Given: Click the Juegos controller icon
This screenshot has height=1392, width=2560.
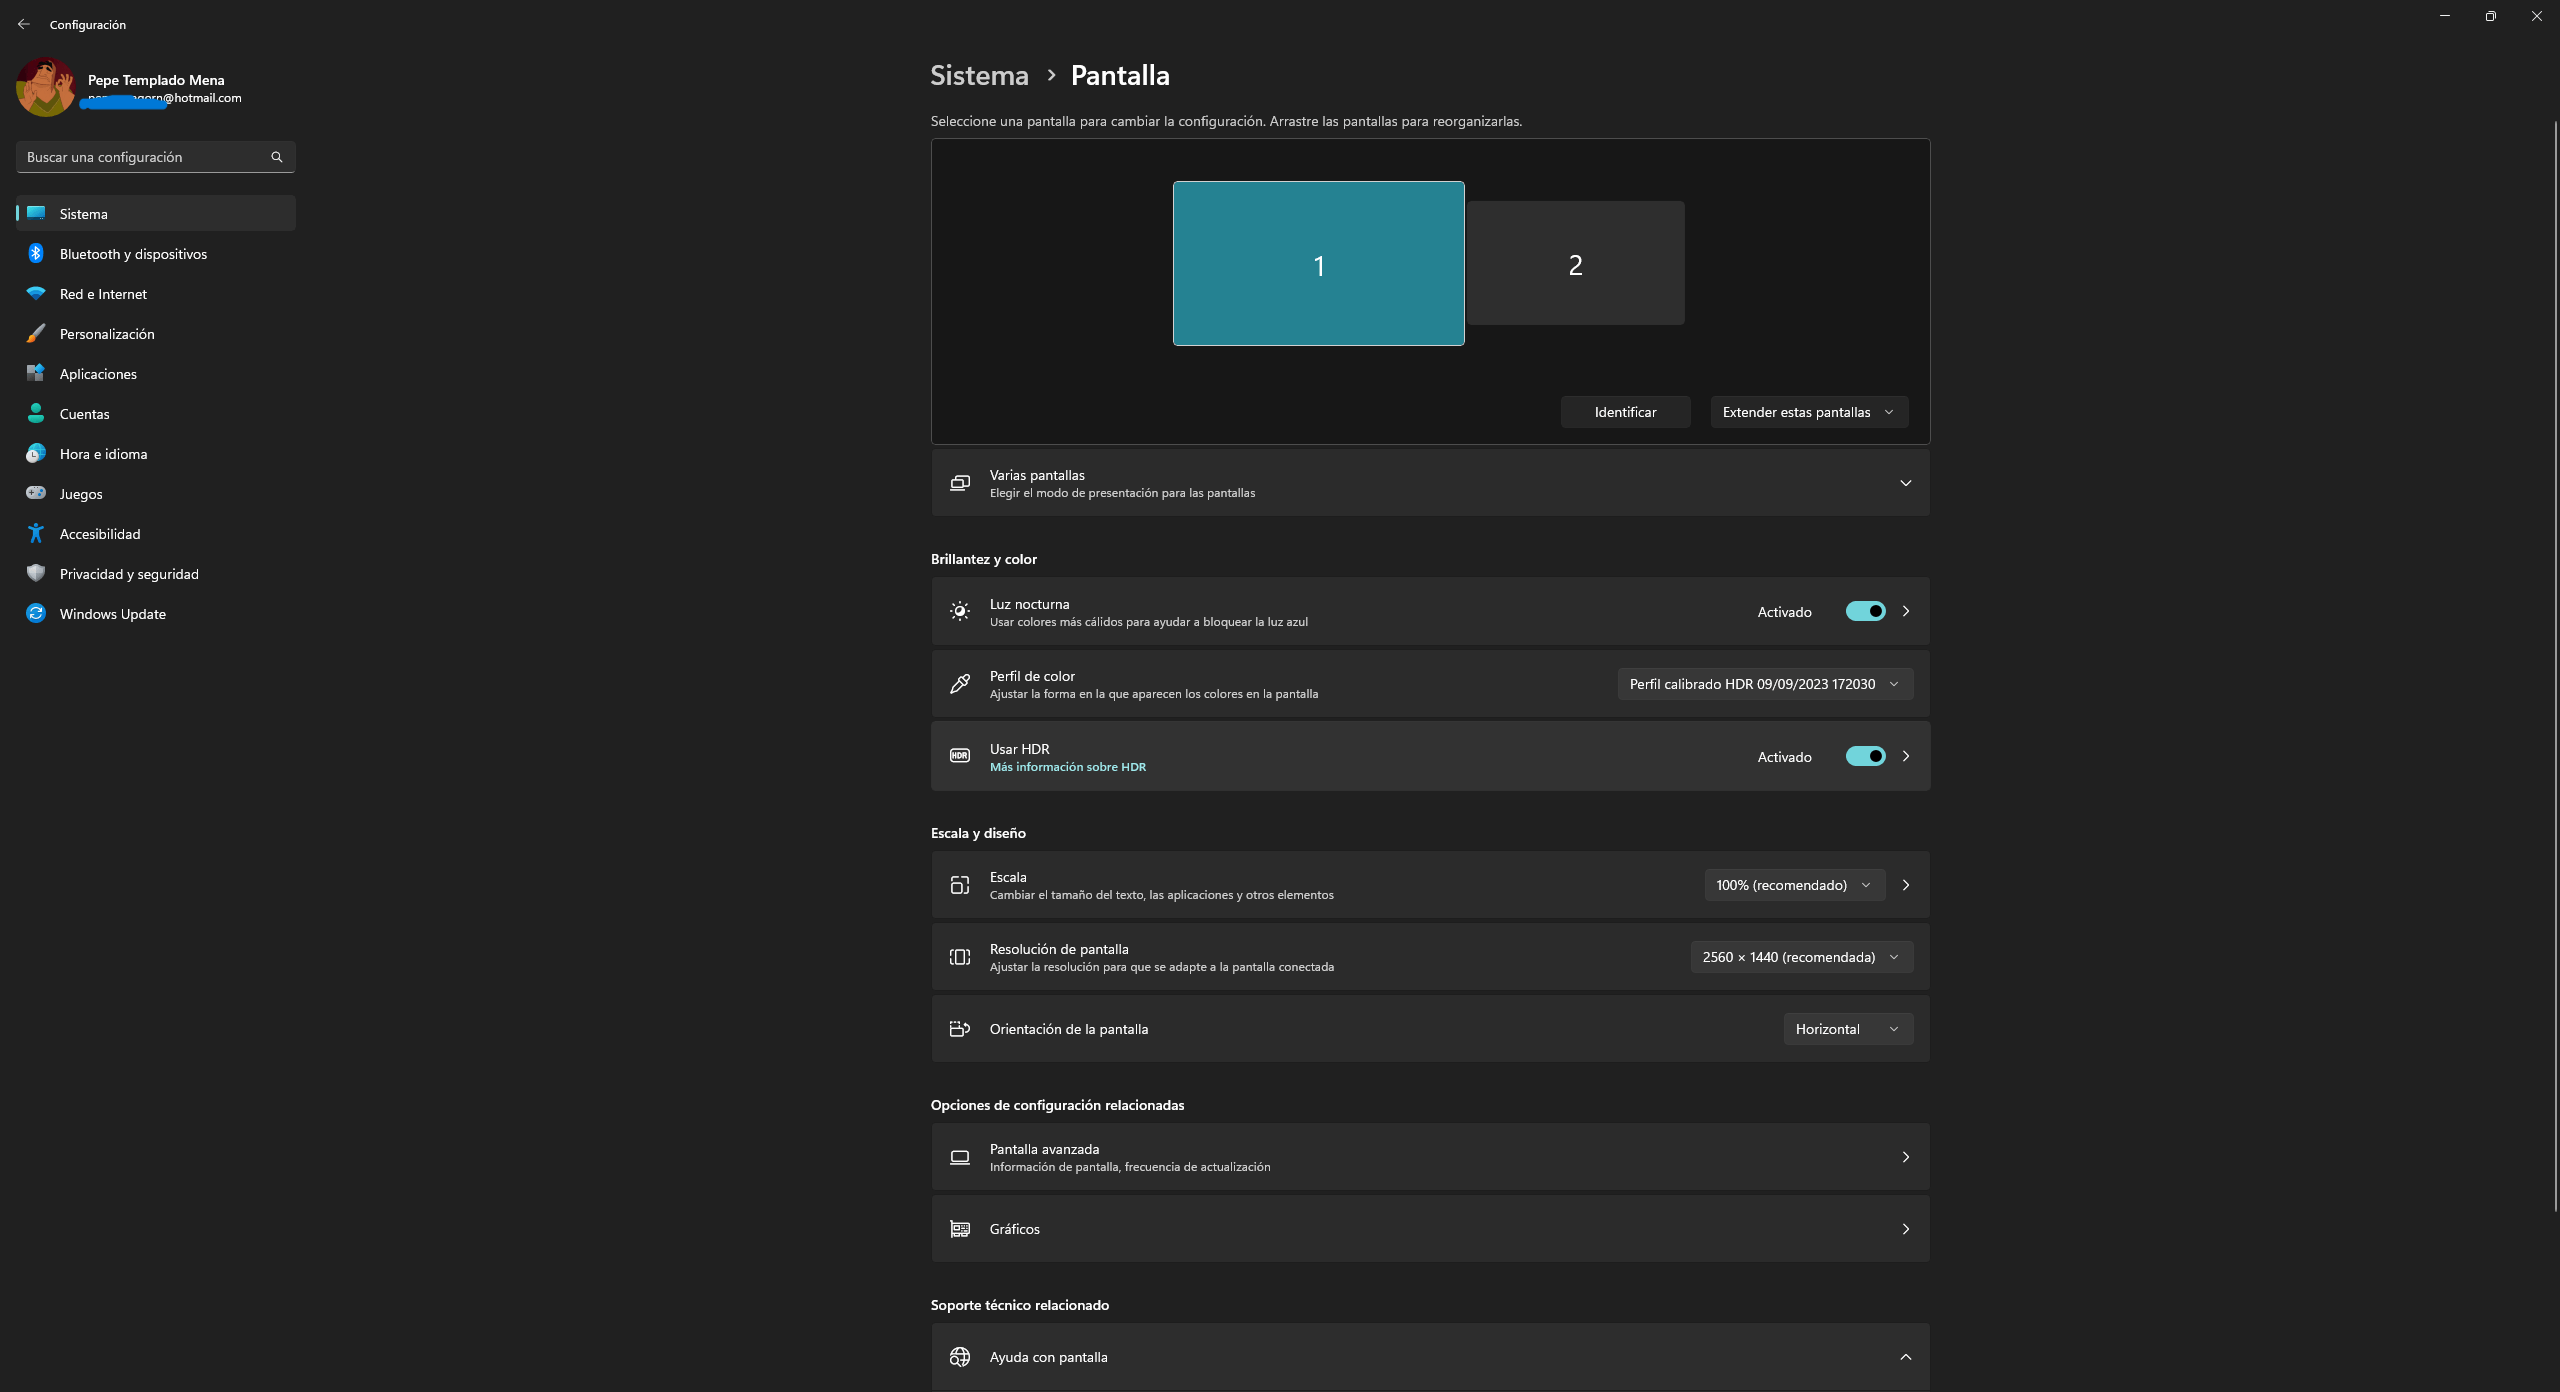Looking at the screenshot, I should pyautogui.click(x=36, y=494).
